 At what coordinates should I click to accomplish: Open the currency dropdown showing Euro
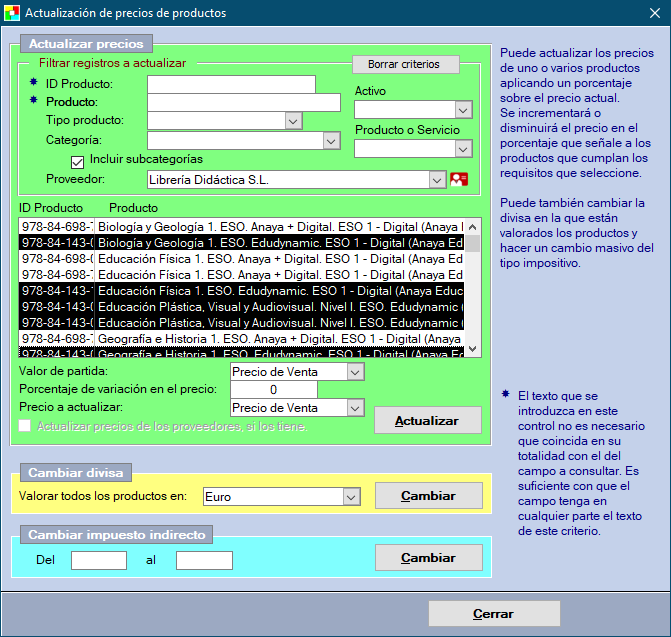[x=350, y=497]
